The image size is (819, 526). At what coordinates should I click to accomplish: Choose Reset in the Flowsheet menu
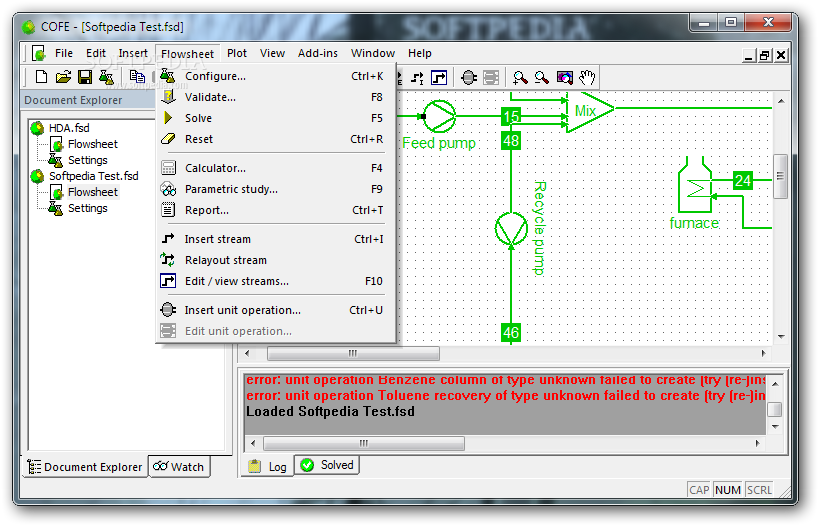[x=275, y=139]
